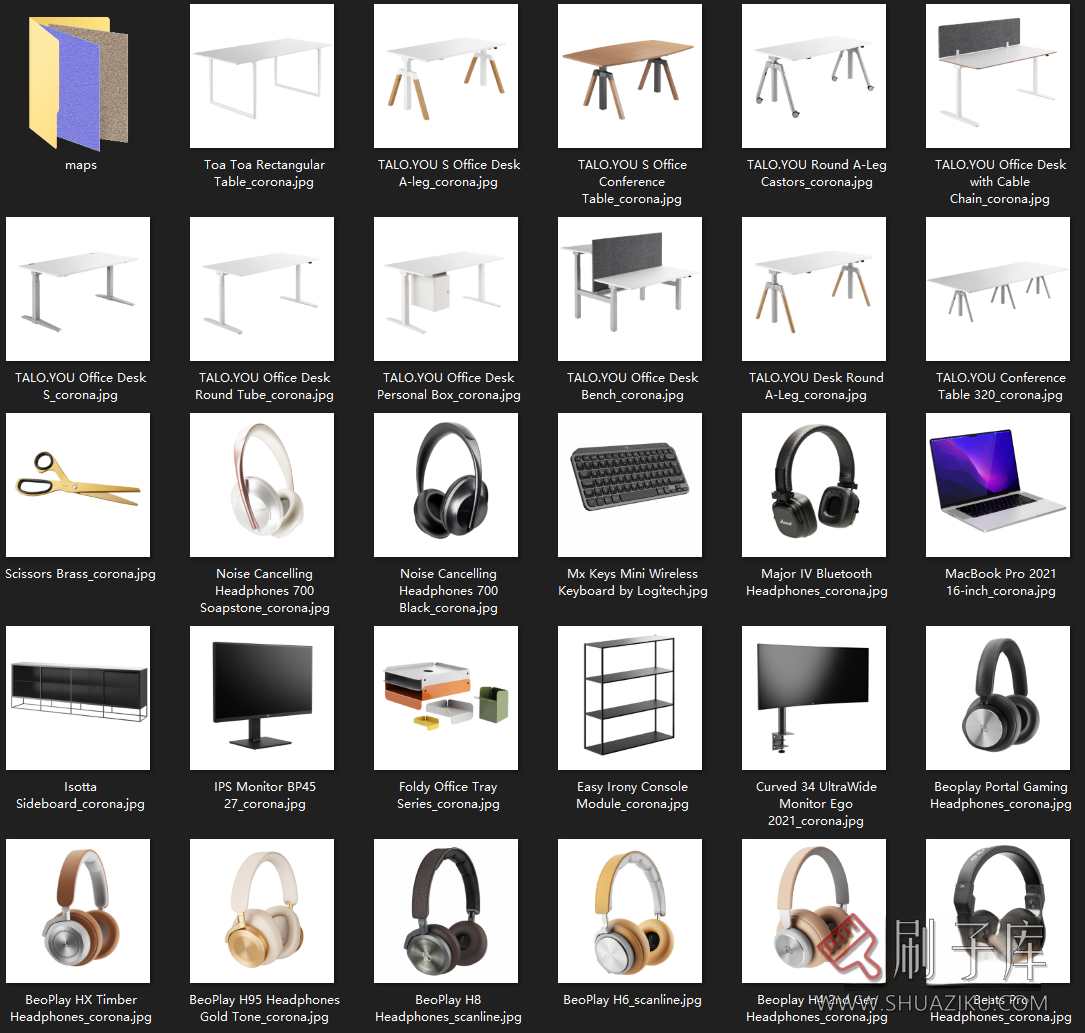Select the TALO.YOU Office Desk Personal Box thumbnail
This screenshot has width=1085, height=1033.
446,289
